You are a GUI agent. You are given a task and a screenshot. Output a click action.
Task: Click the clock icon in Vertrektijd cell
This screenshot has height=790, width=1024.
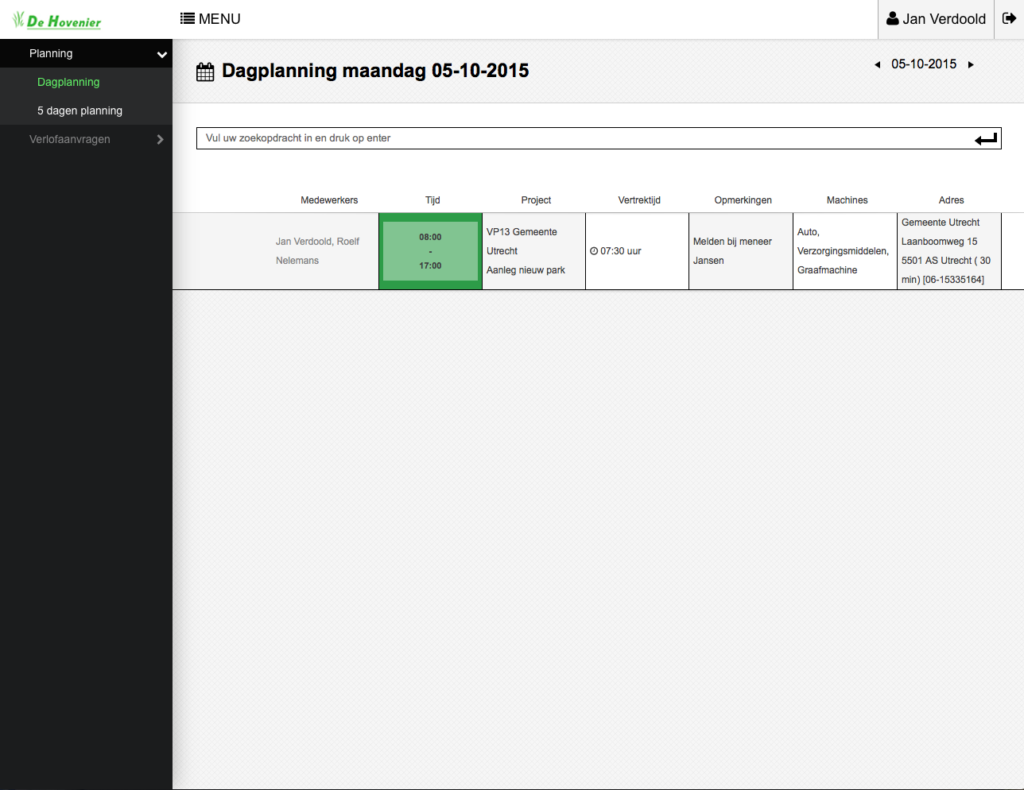click(x=594, y=251)
